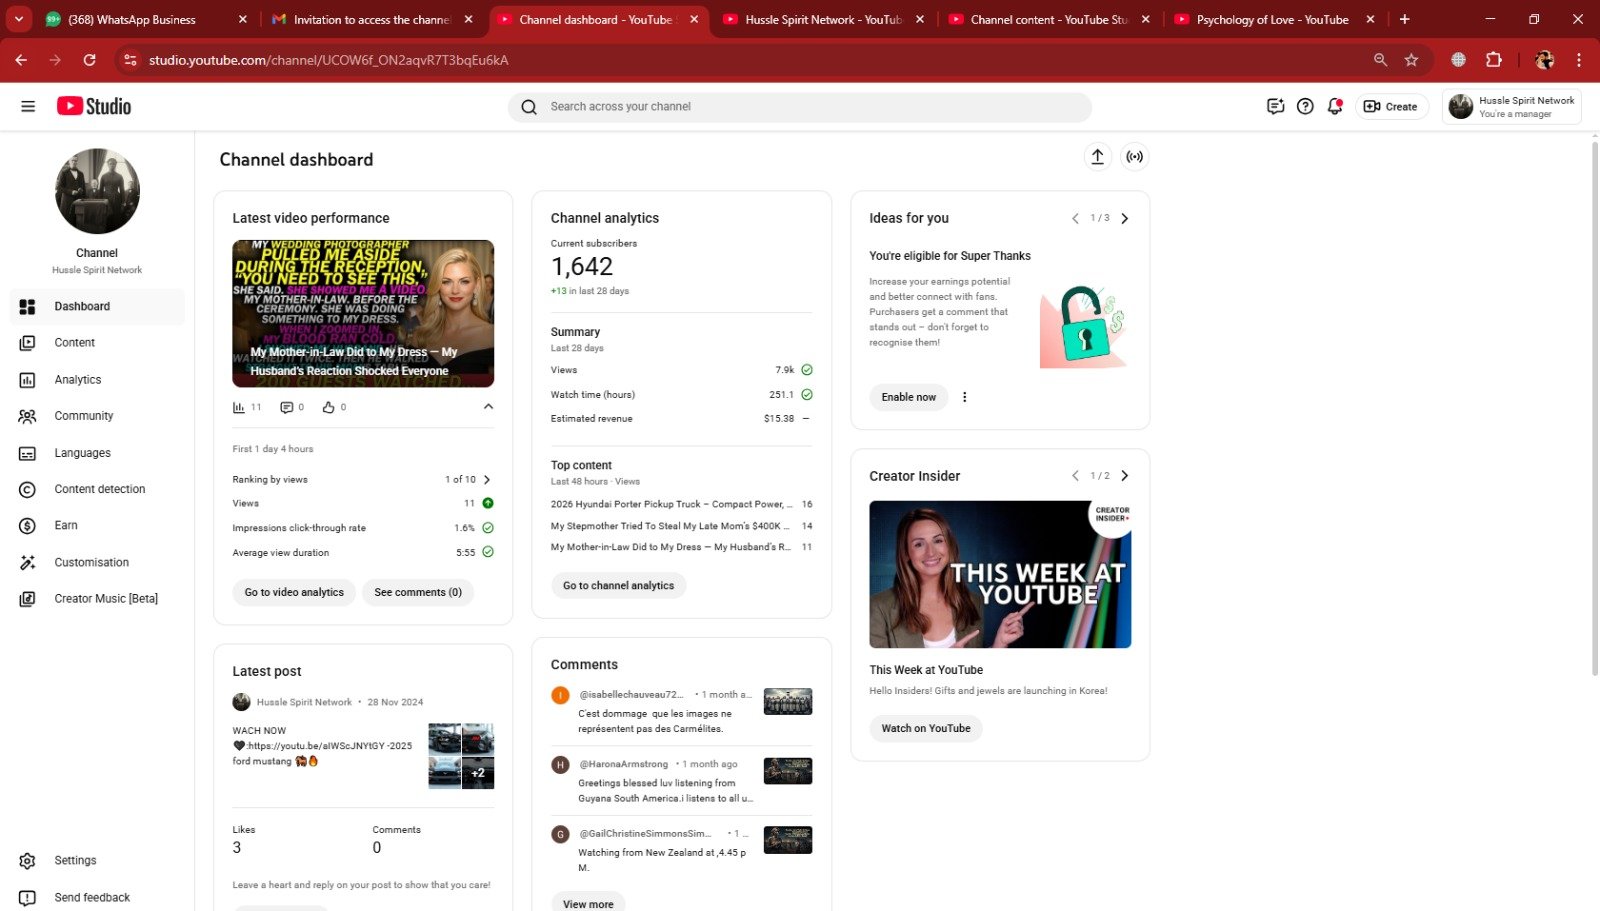The width and height of the screenshot is (1600, 911).
Task: Bookmark this page with the star icon
Action: point(1411,60)
